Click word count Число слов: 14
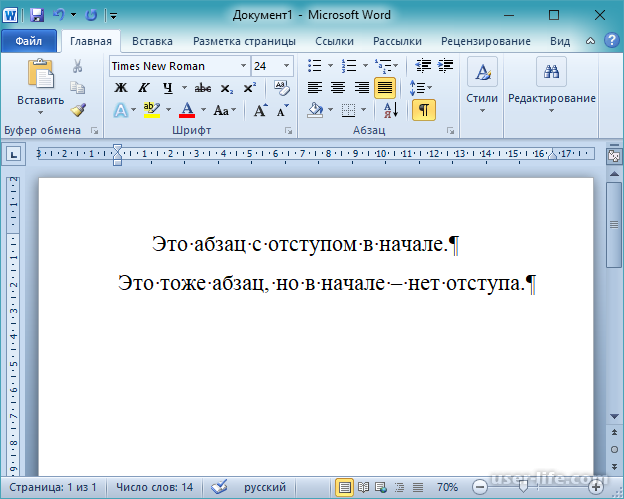The width and height of the screenshot is (624, 499). click(154, 487)
